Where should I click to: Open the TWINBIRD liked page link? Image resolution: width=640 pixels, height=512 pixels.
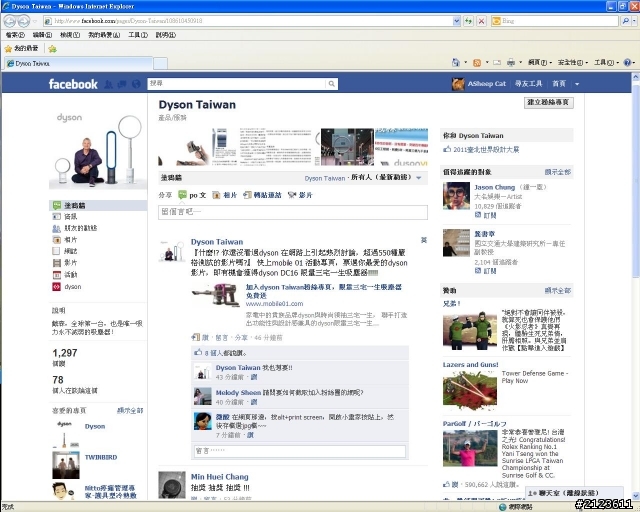tap(101, 457)
